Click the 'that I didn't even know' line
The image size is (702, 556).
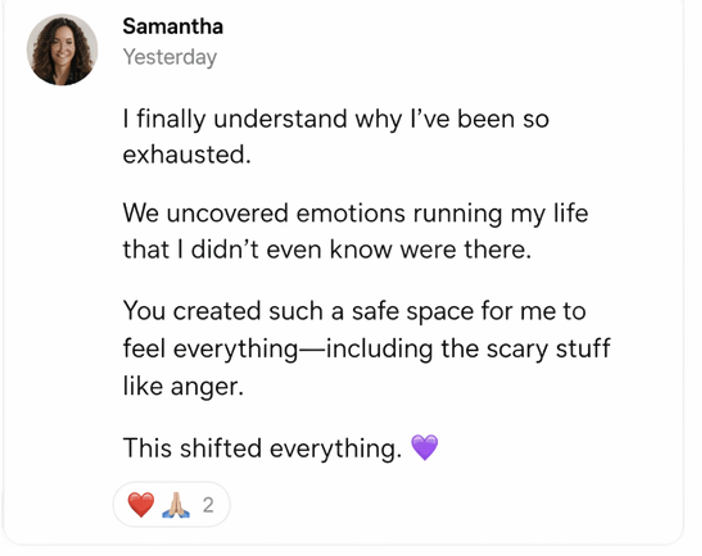click(327, 249)
